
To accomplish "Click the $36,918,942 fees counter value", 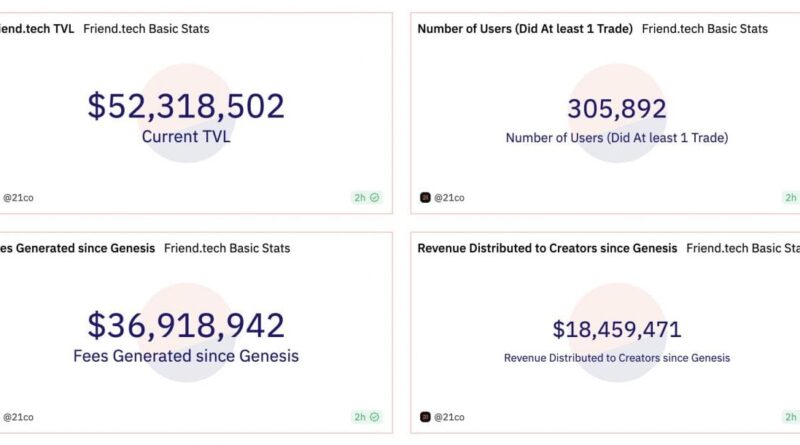I will [x=186, y=325].
